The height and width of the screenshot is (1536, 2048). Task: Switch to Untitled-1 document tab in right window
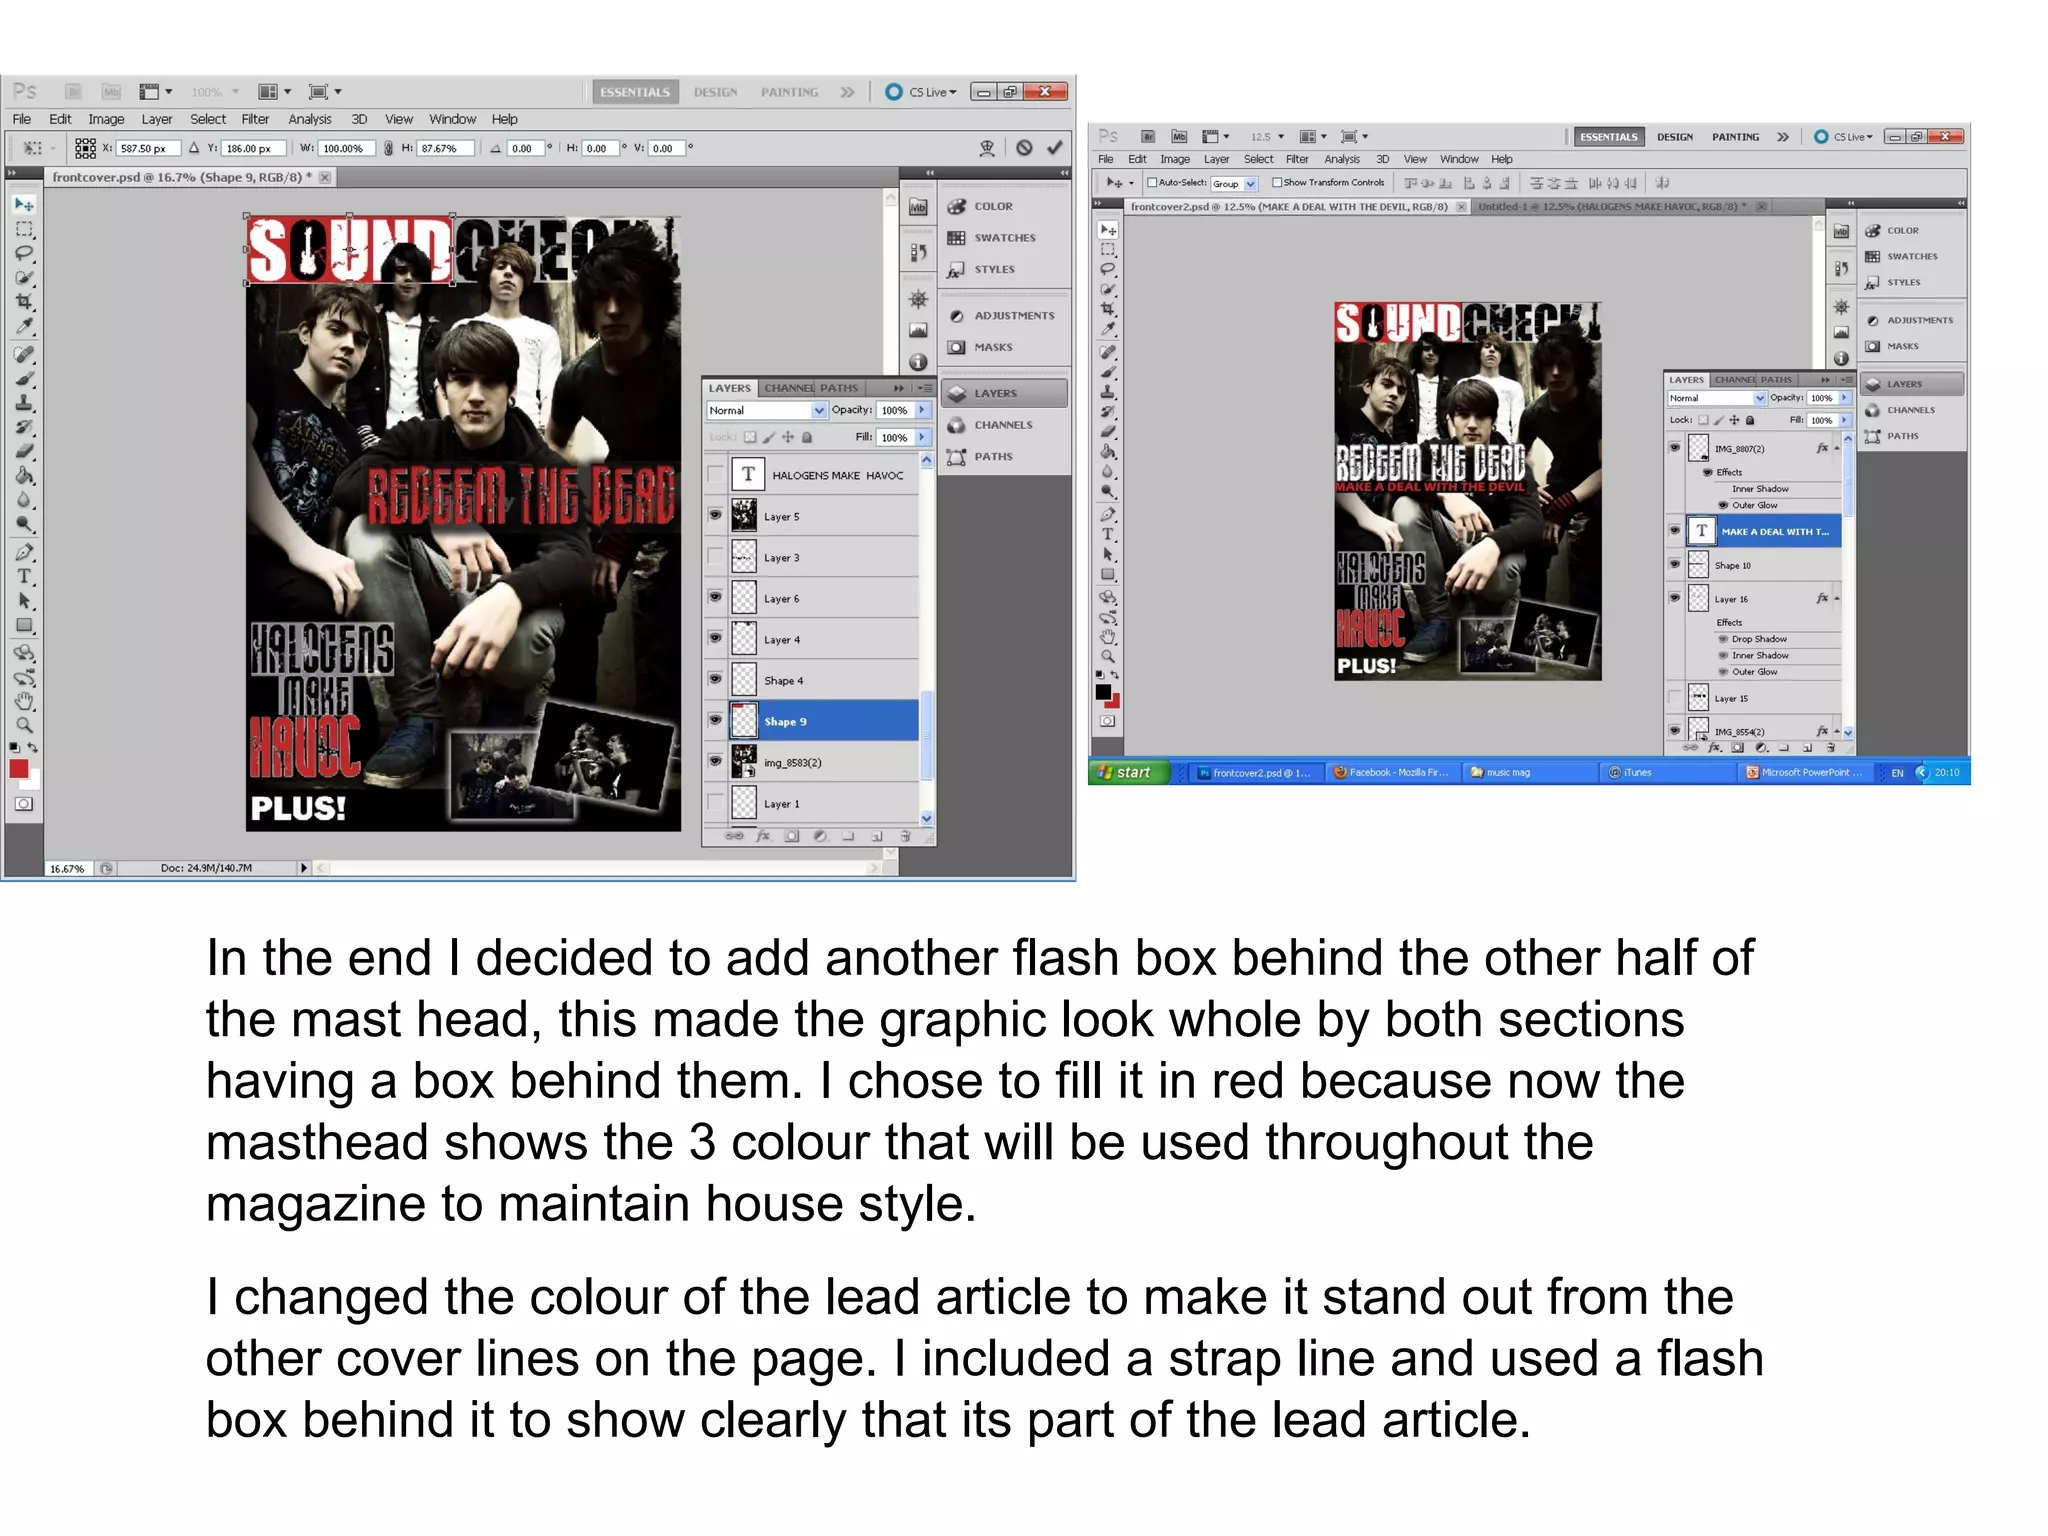click(1612, 207)
